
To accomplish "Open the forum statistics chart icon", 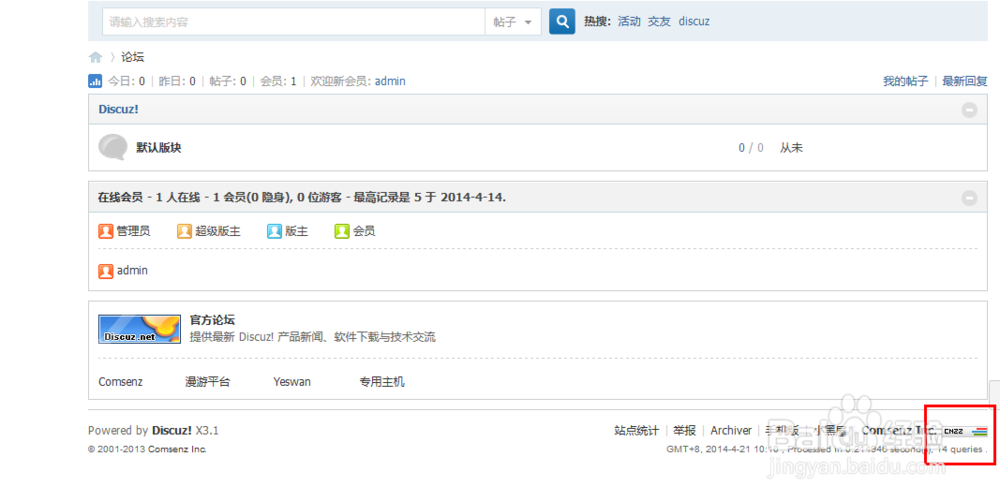I will pos(95,81).
